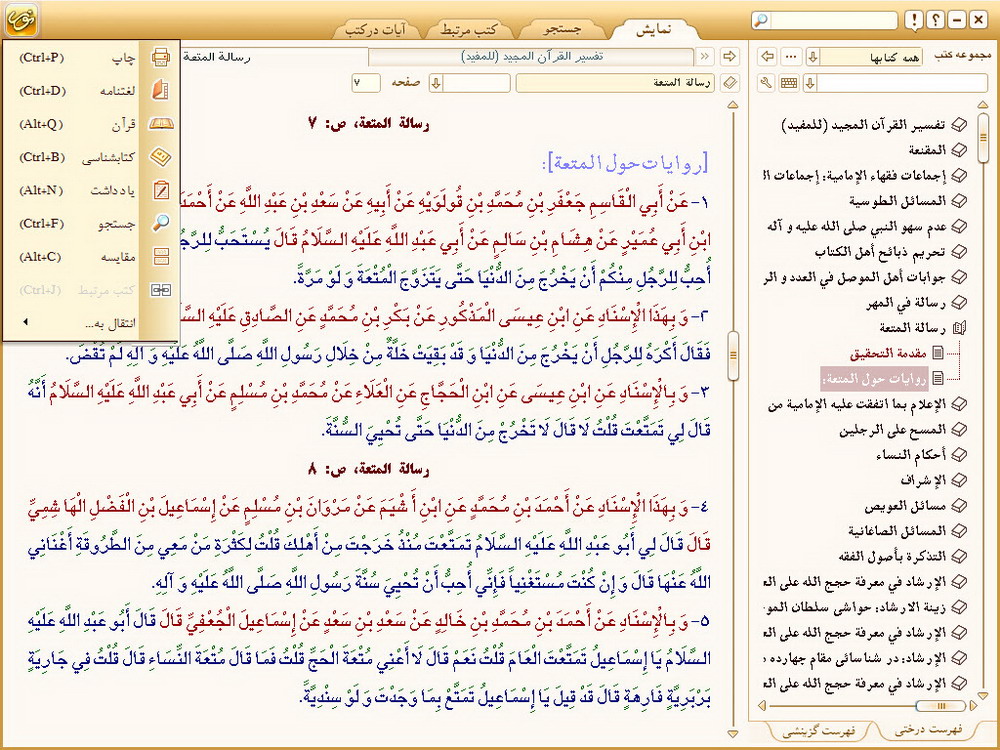Click the wrench settings icon
This screenshot has height=750, width=1000.
(767, 83)
